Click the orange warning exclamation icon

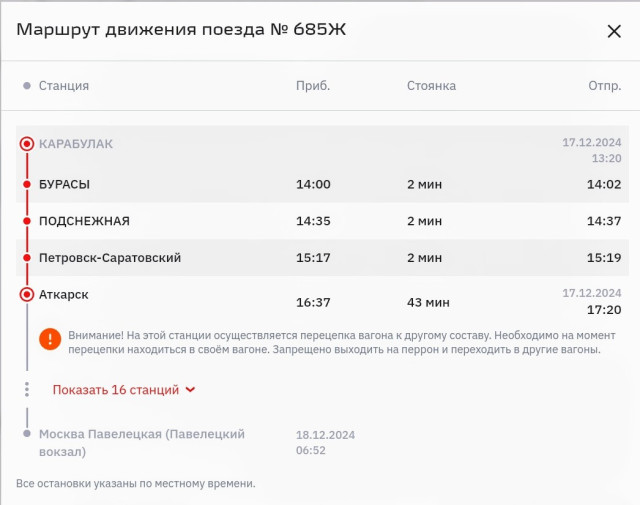point(50,339)
